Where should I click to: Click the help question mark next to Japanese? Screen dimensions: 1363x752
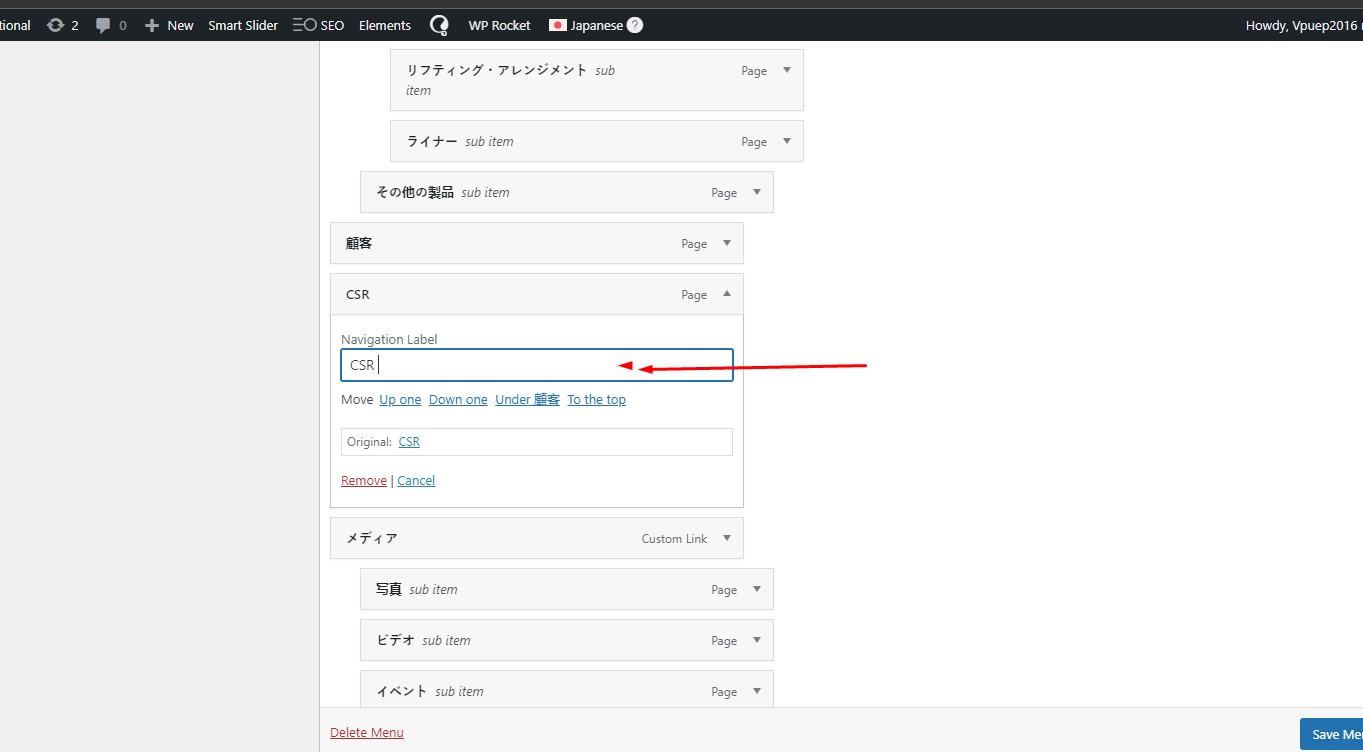635,25
